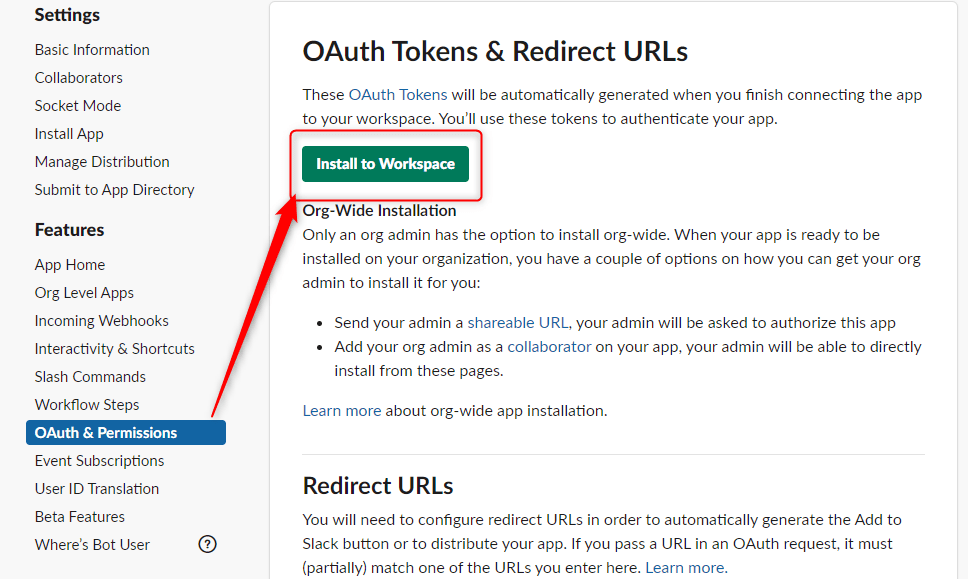The image size is (968, 579).
Task: Open Basic Information settings
Action: (x=92, y=49)
